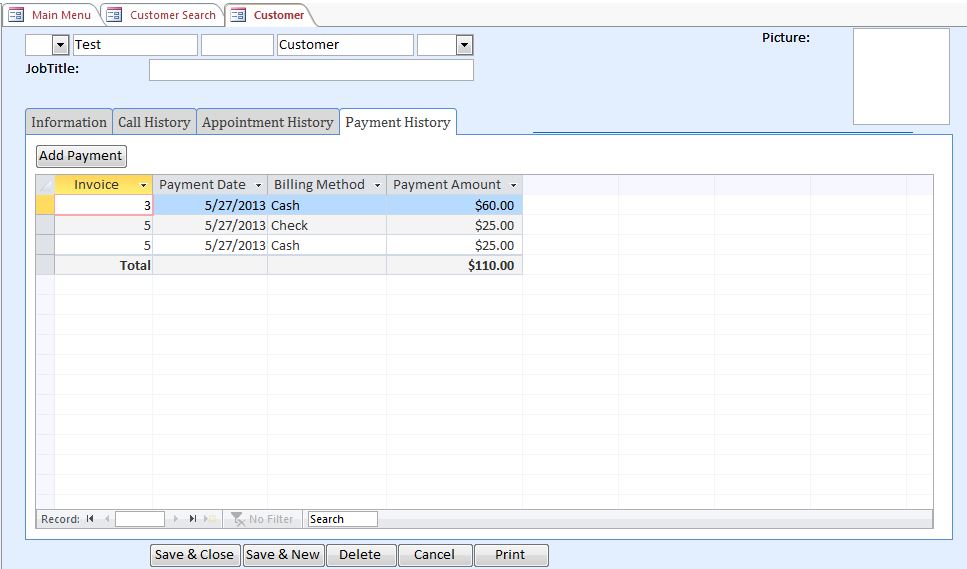Click into the JobTitle text field
This screenshot has height=569, width=967.
pos(311,70)
